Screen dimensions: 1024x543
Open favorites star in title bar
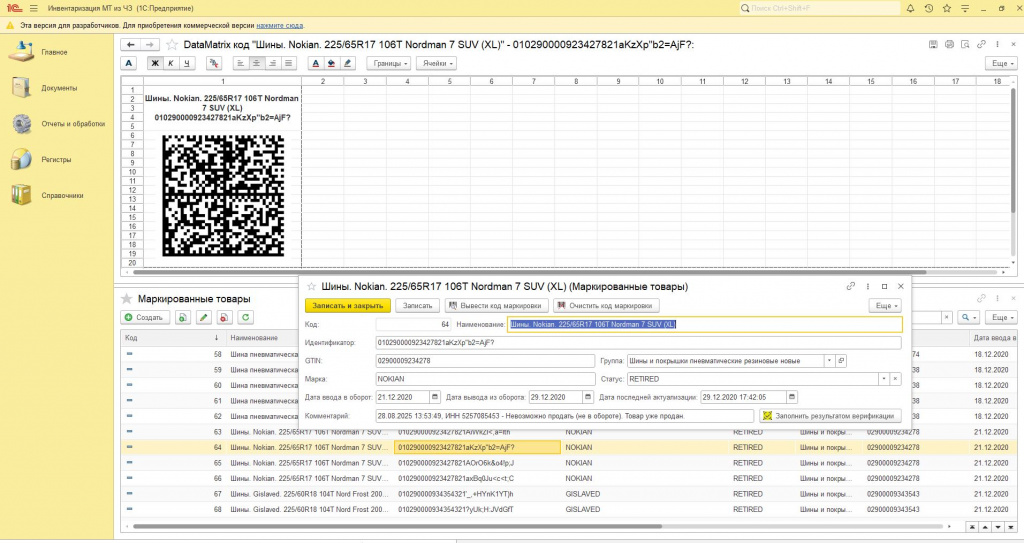pos(947,8)
